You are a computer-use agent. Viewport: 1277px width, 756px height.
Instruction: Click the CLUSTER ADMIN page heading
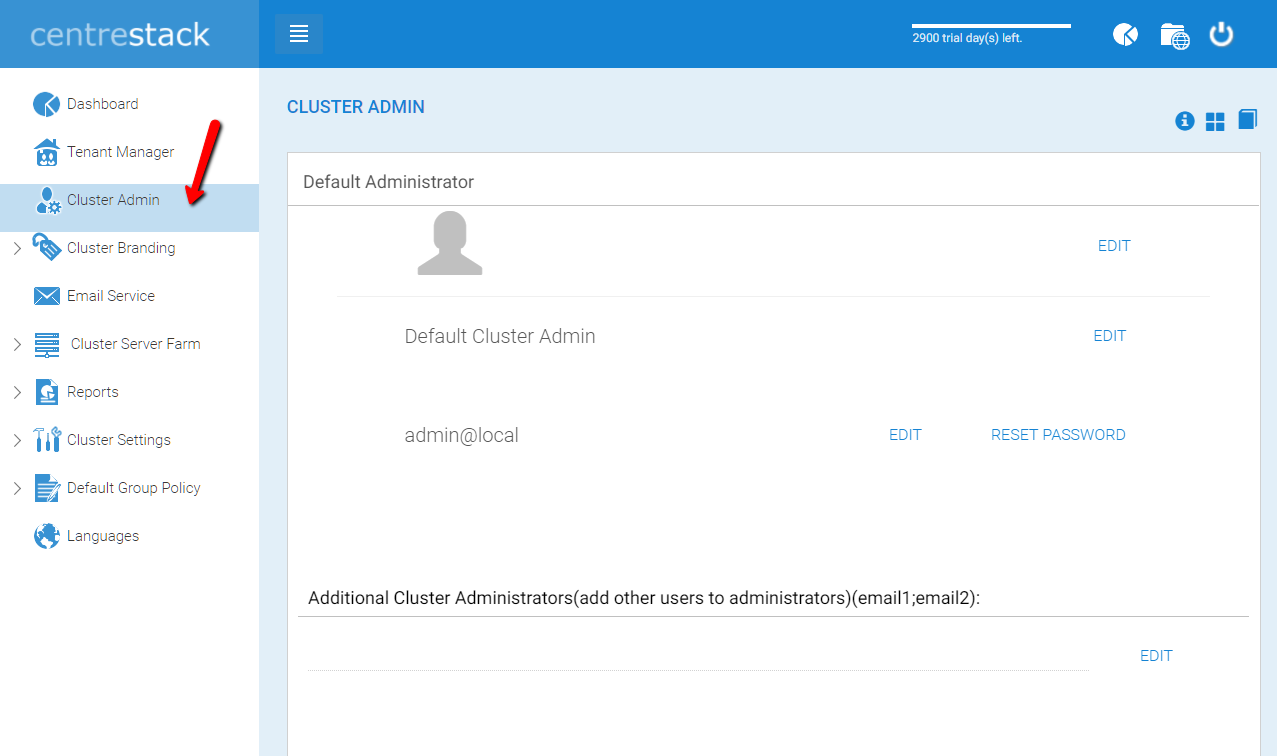[356, 107]
